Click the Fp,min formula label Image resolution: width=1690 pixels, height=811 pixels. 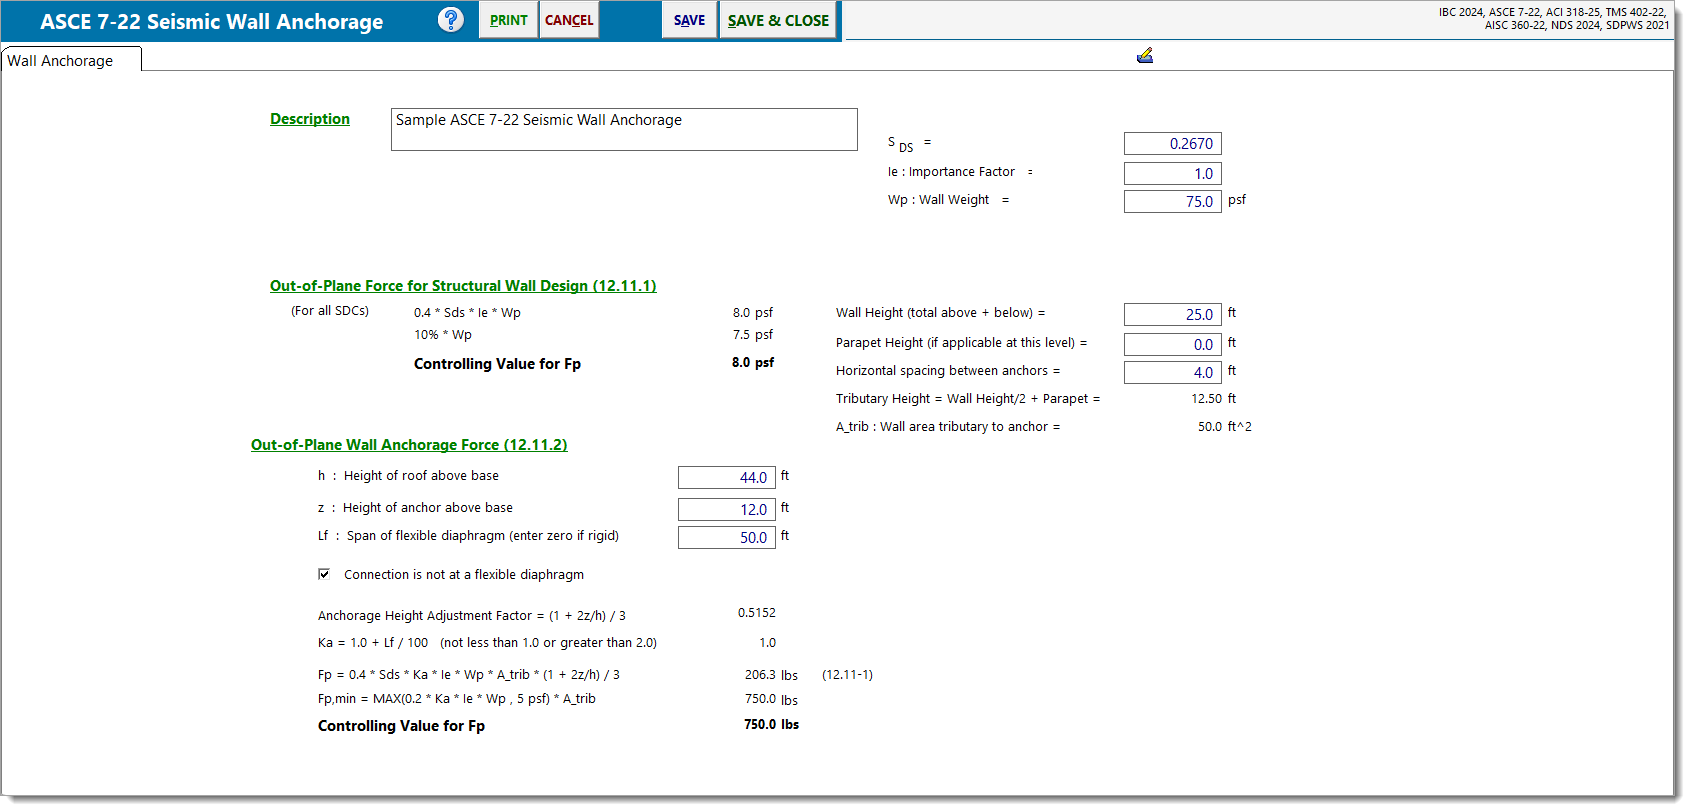(456, 699)
